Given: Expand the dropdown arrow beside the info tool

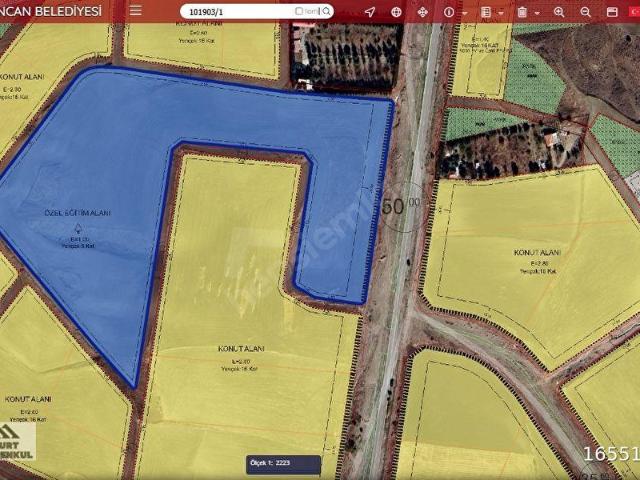Looking at the screenshot, I should (x=464, y=12).
